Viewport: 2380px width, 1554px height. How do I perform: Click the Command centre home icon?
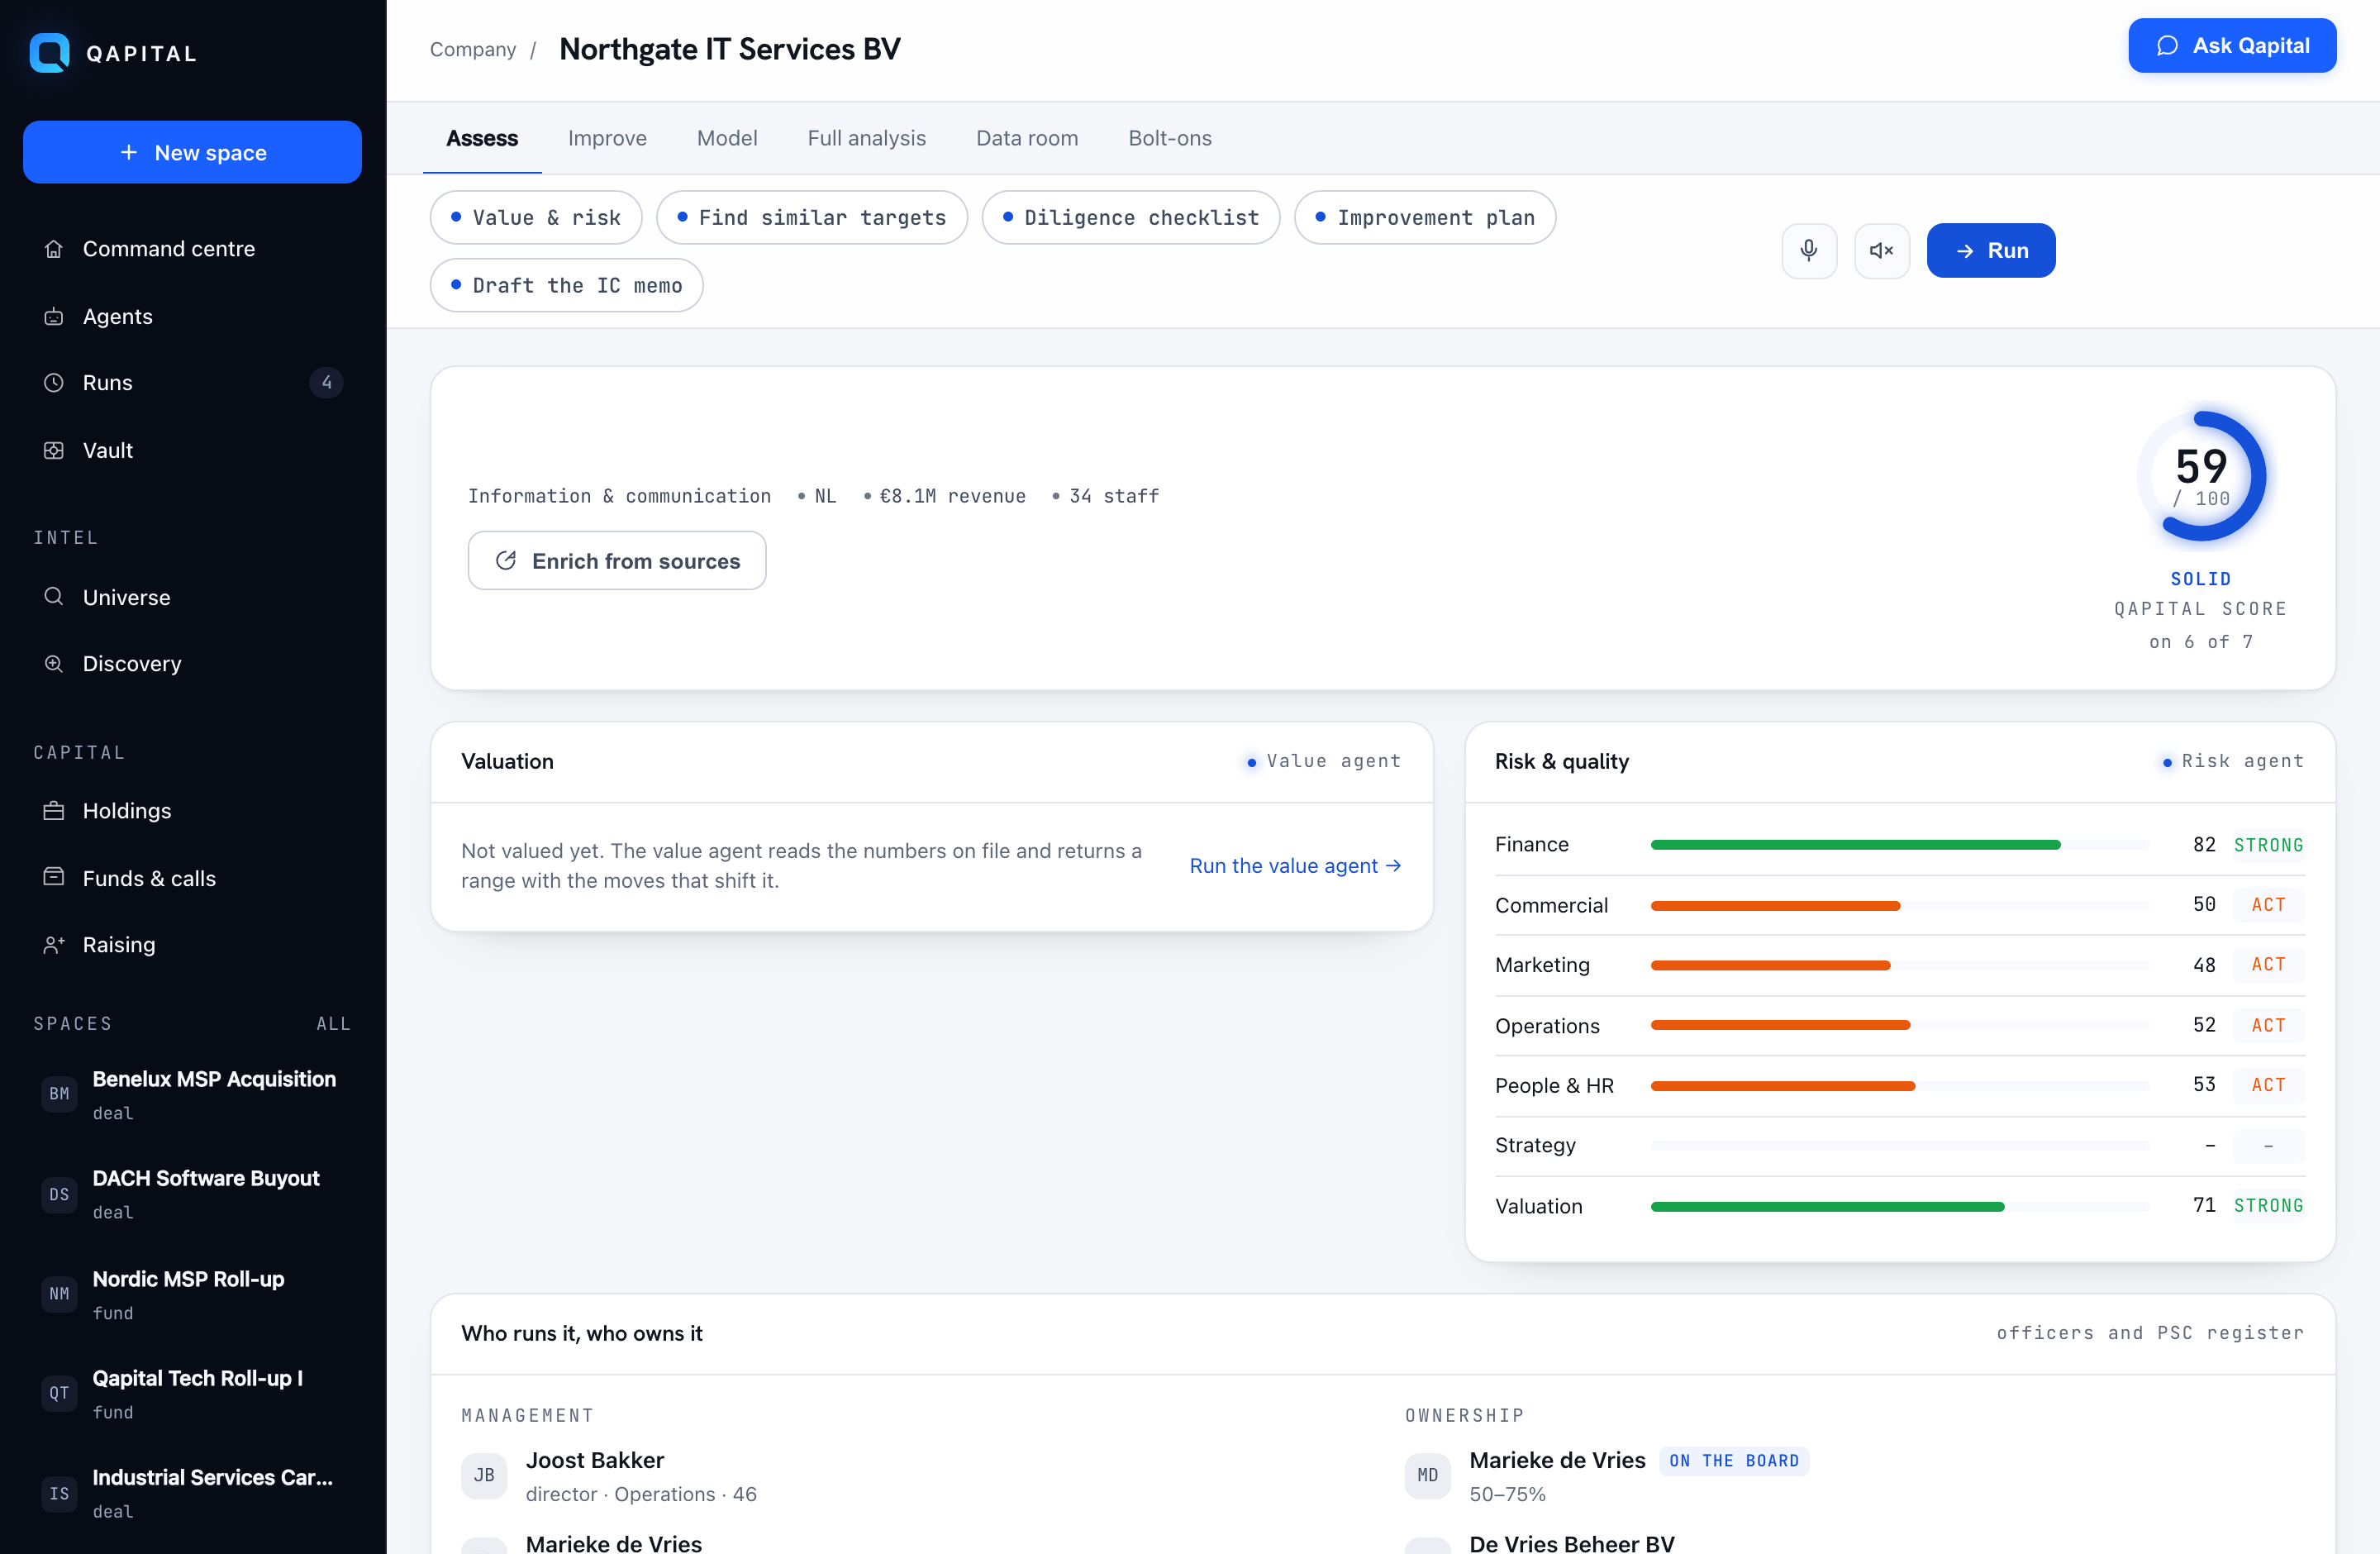(54, 249)
